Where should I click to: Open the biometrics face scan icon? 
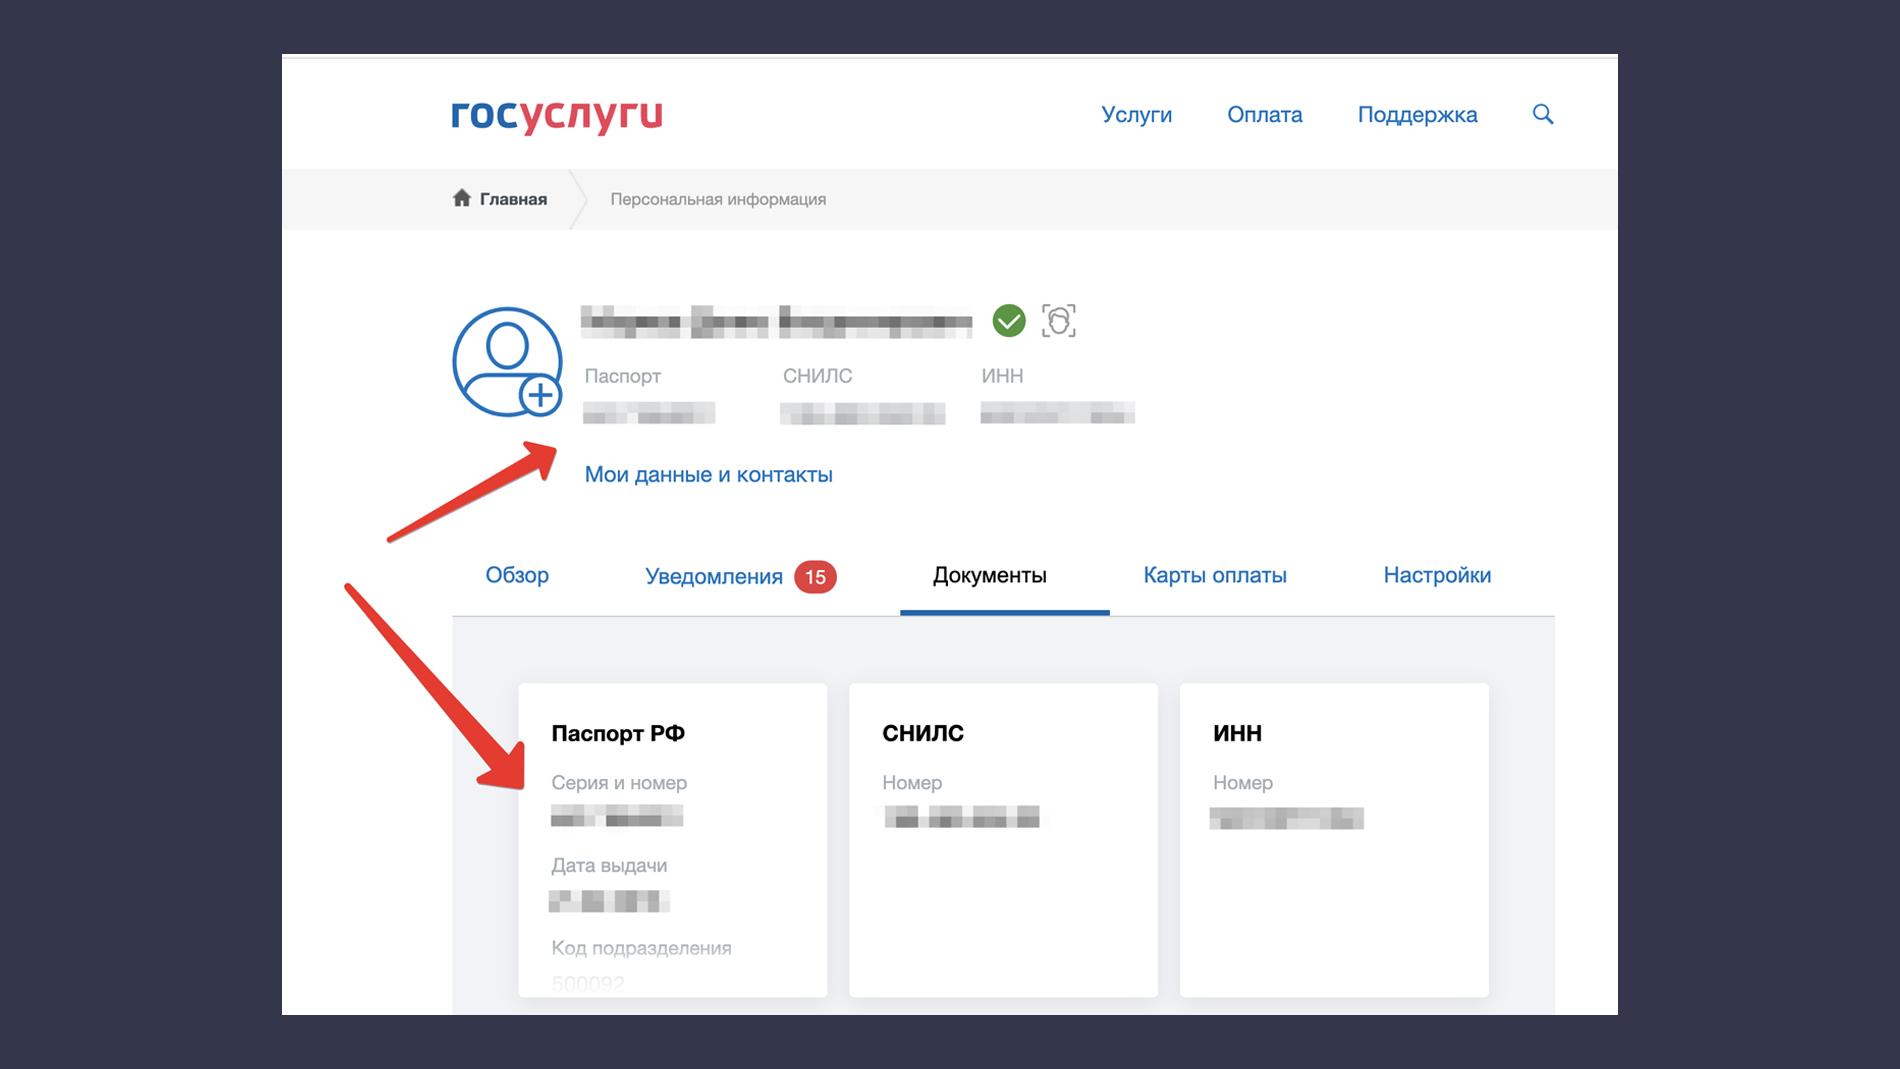[1059, 321]
